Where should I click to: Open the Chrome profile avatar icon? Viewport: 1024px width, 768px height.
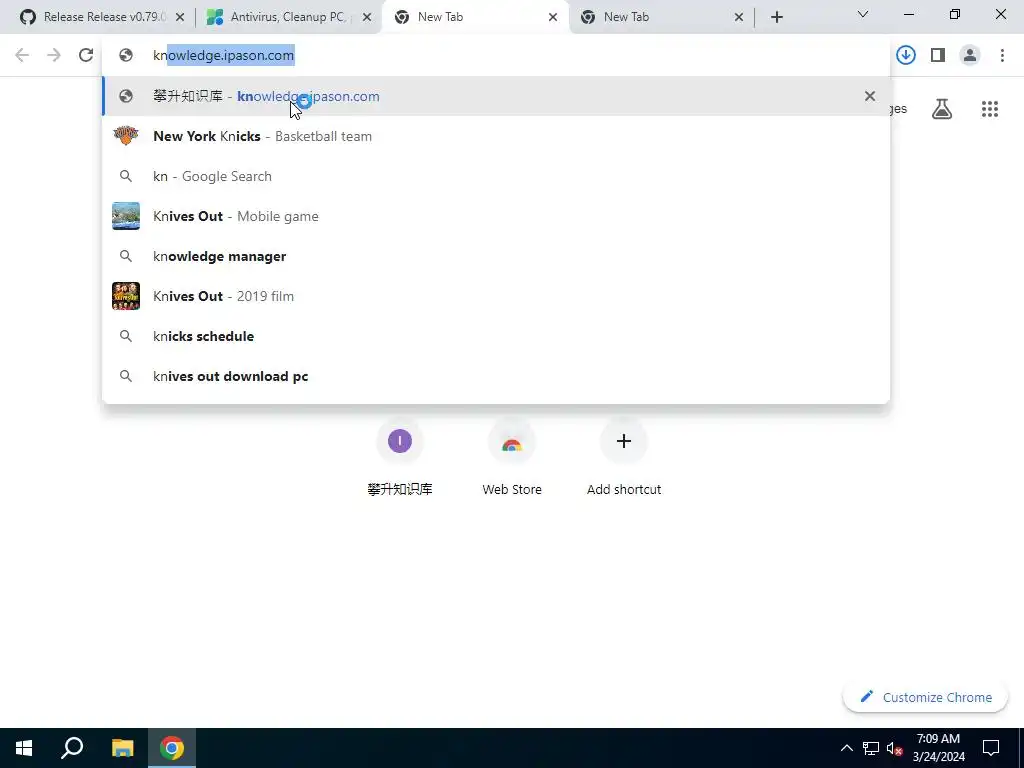click(970, 56)
